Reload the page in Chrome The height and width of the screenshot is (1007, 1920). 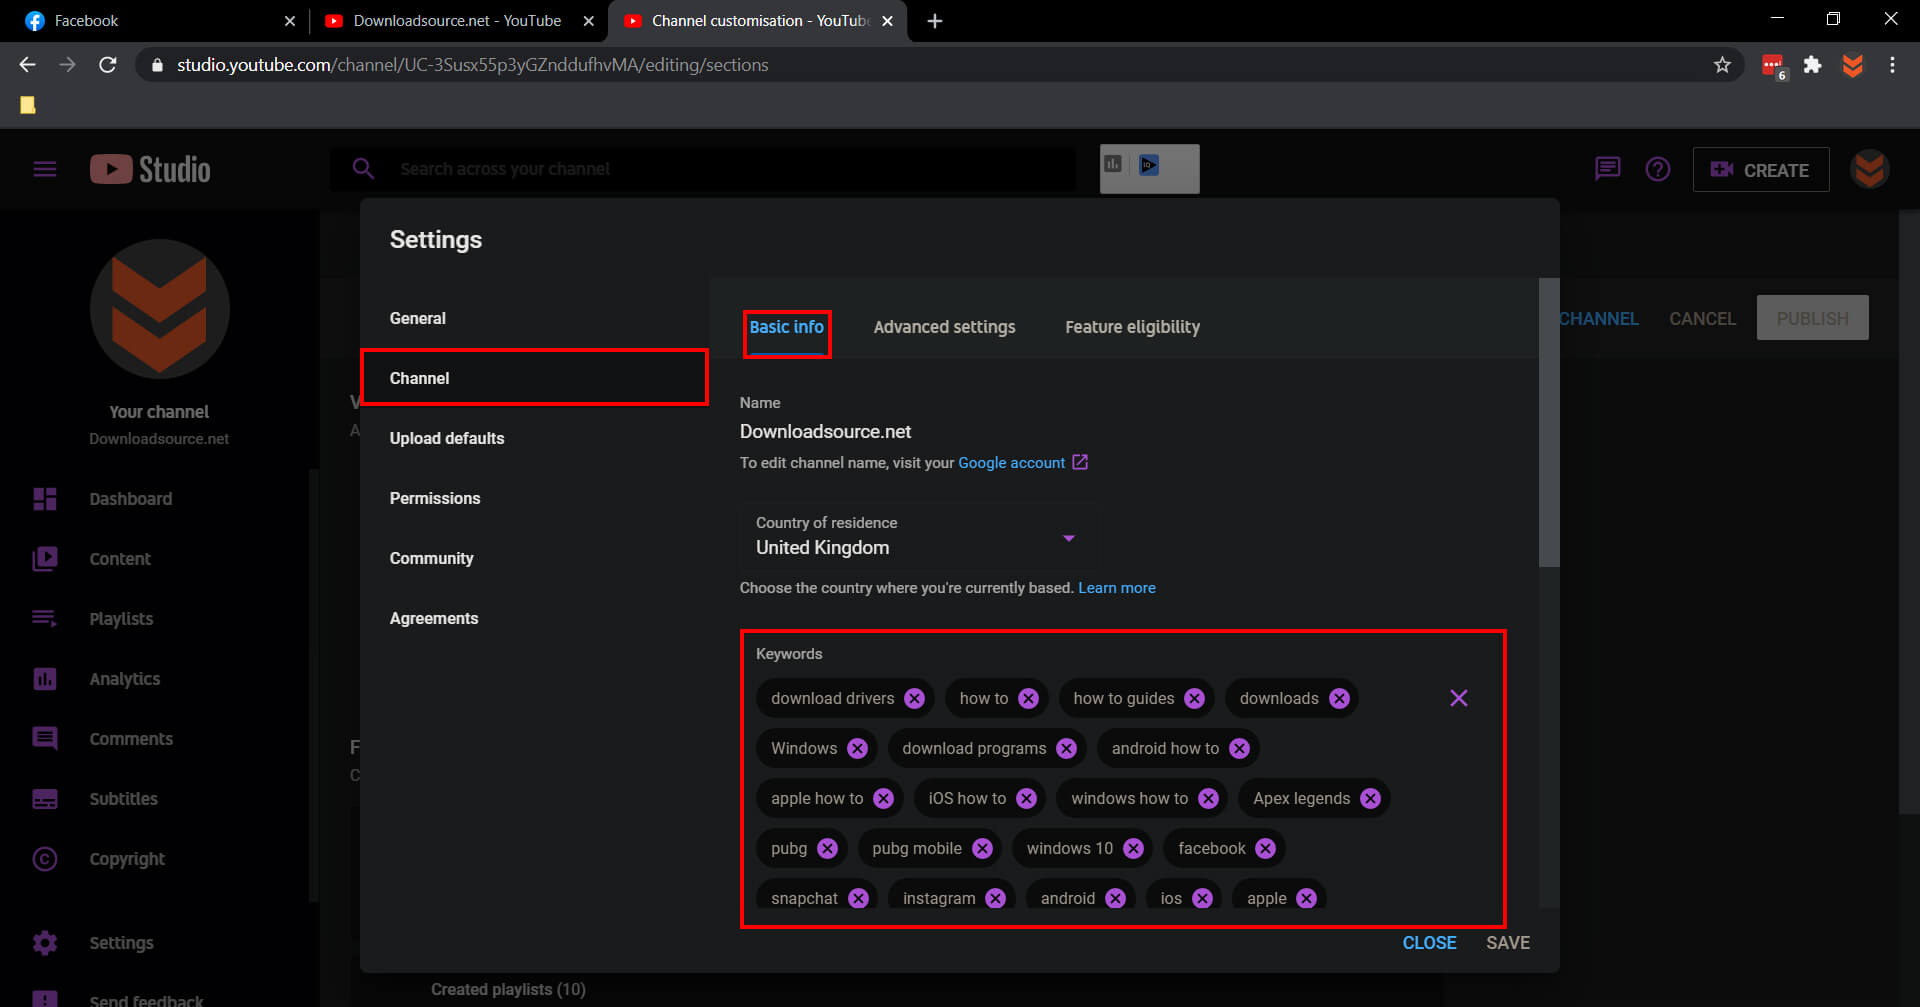(x=108, y=65)
